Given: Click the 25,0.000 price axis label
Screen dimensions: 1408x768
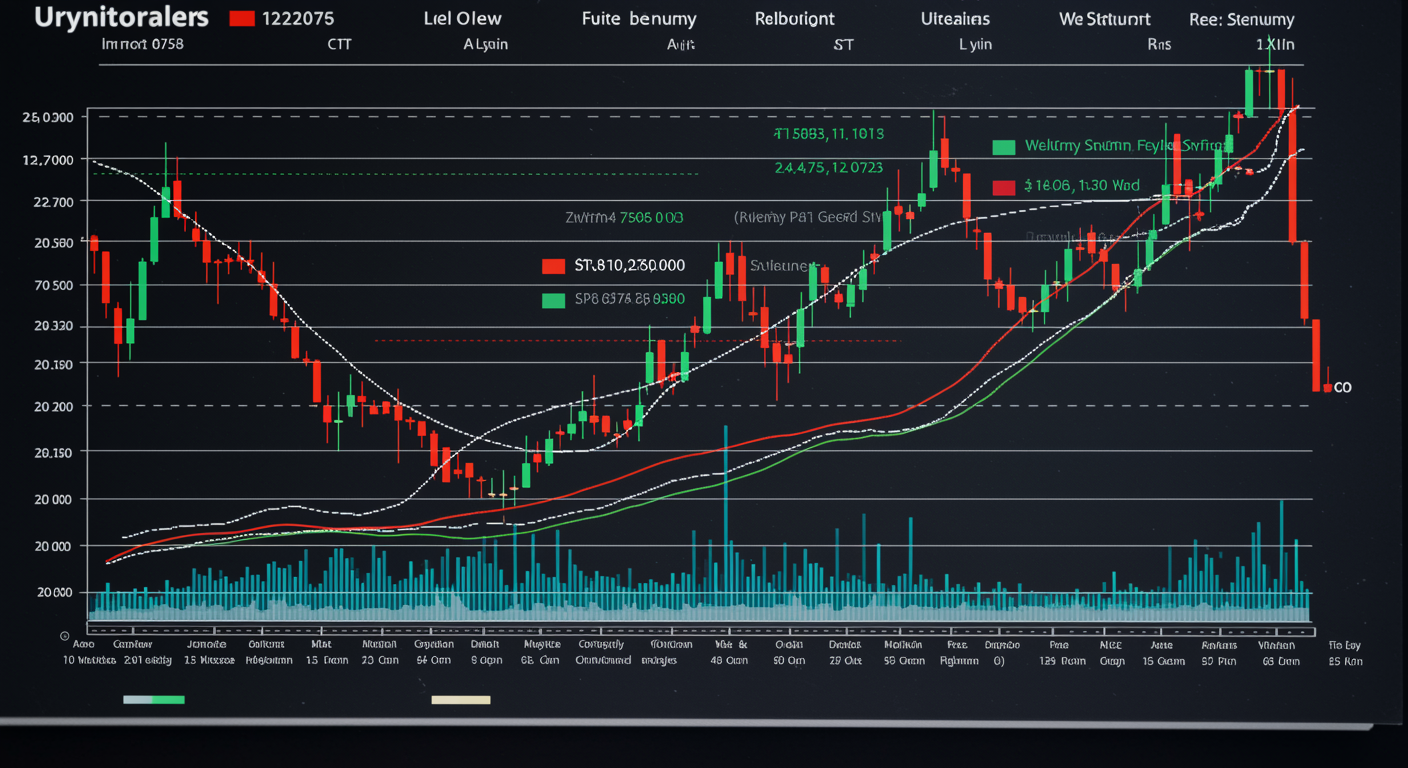Looking at the screenshot, I should (x=47, y=117).
